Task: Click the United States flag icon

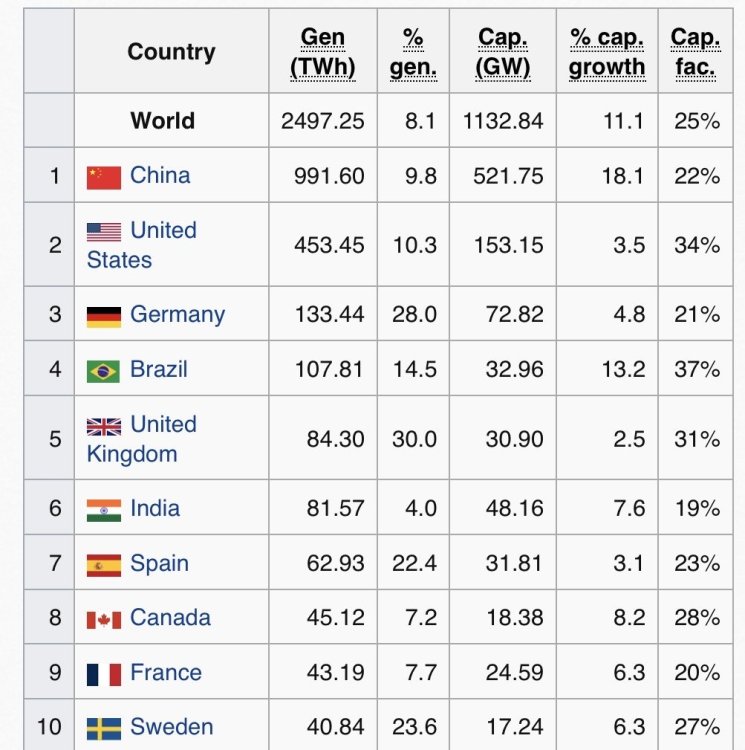Action: [x=104, y=232]
